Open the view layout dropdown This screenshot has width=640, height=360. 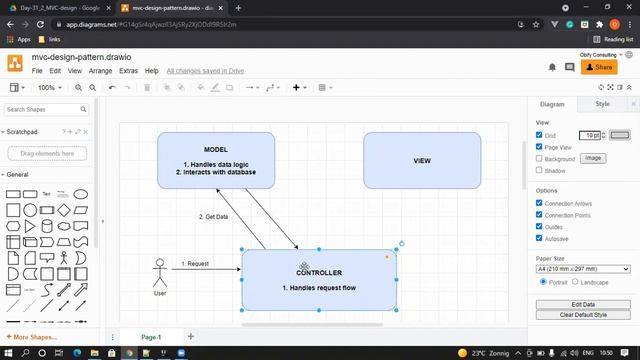coord(17,88)
